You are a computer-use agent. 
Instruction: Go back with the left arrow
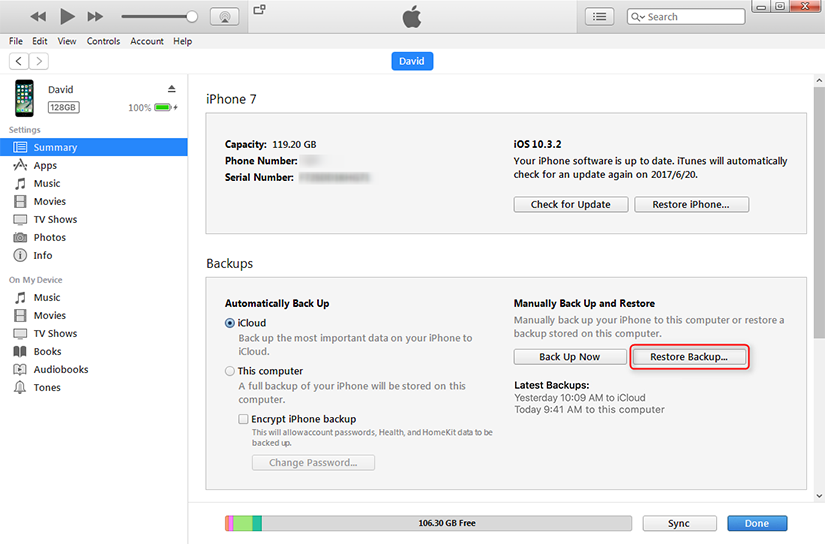pos(19,61)
